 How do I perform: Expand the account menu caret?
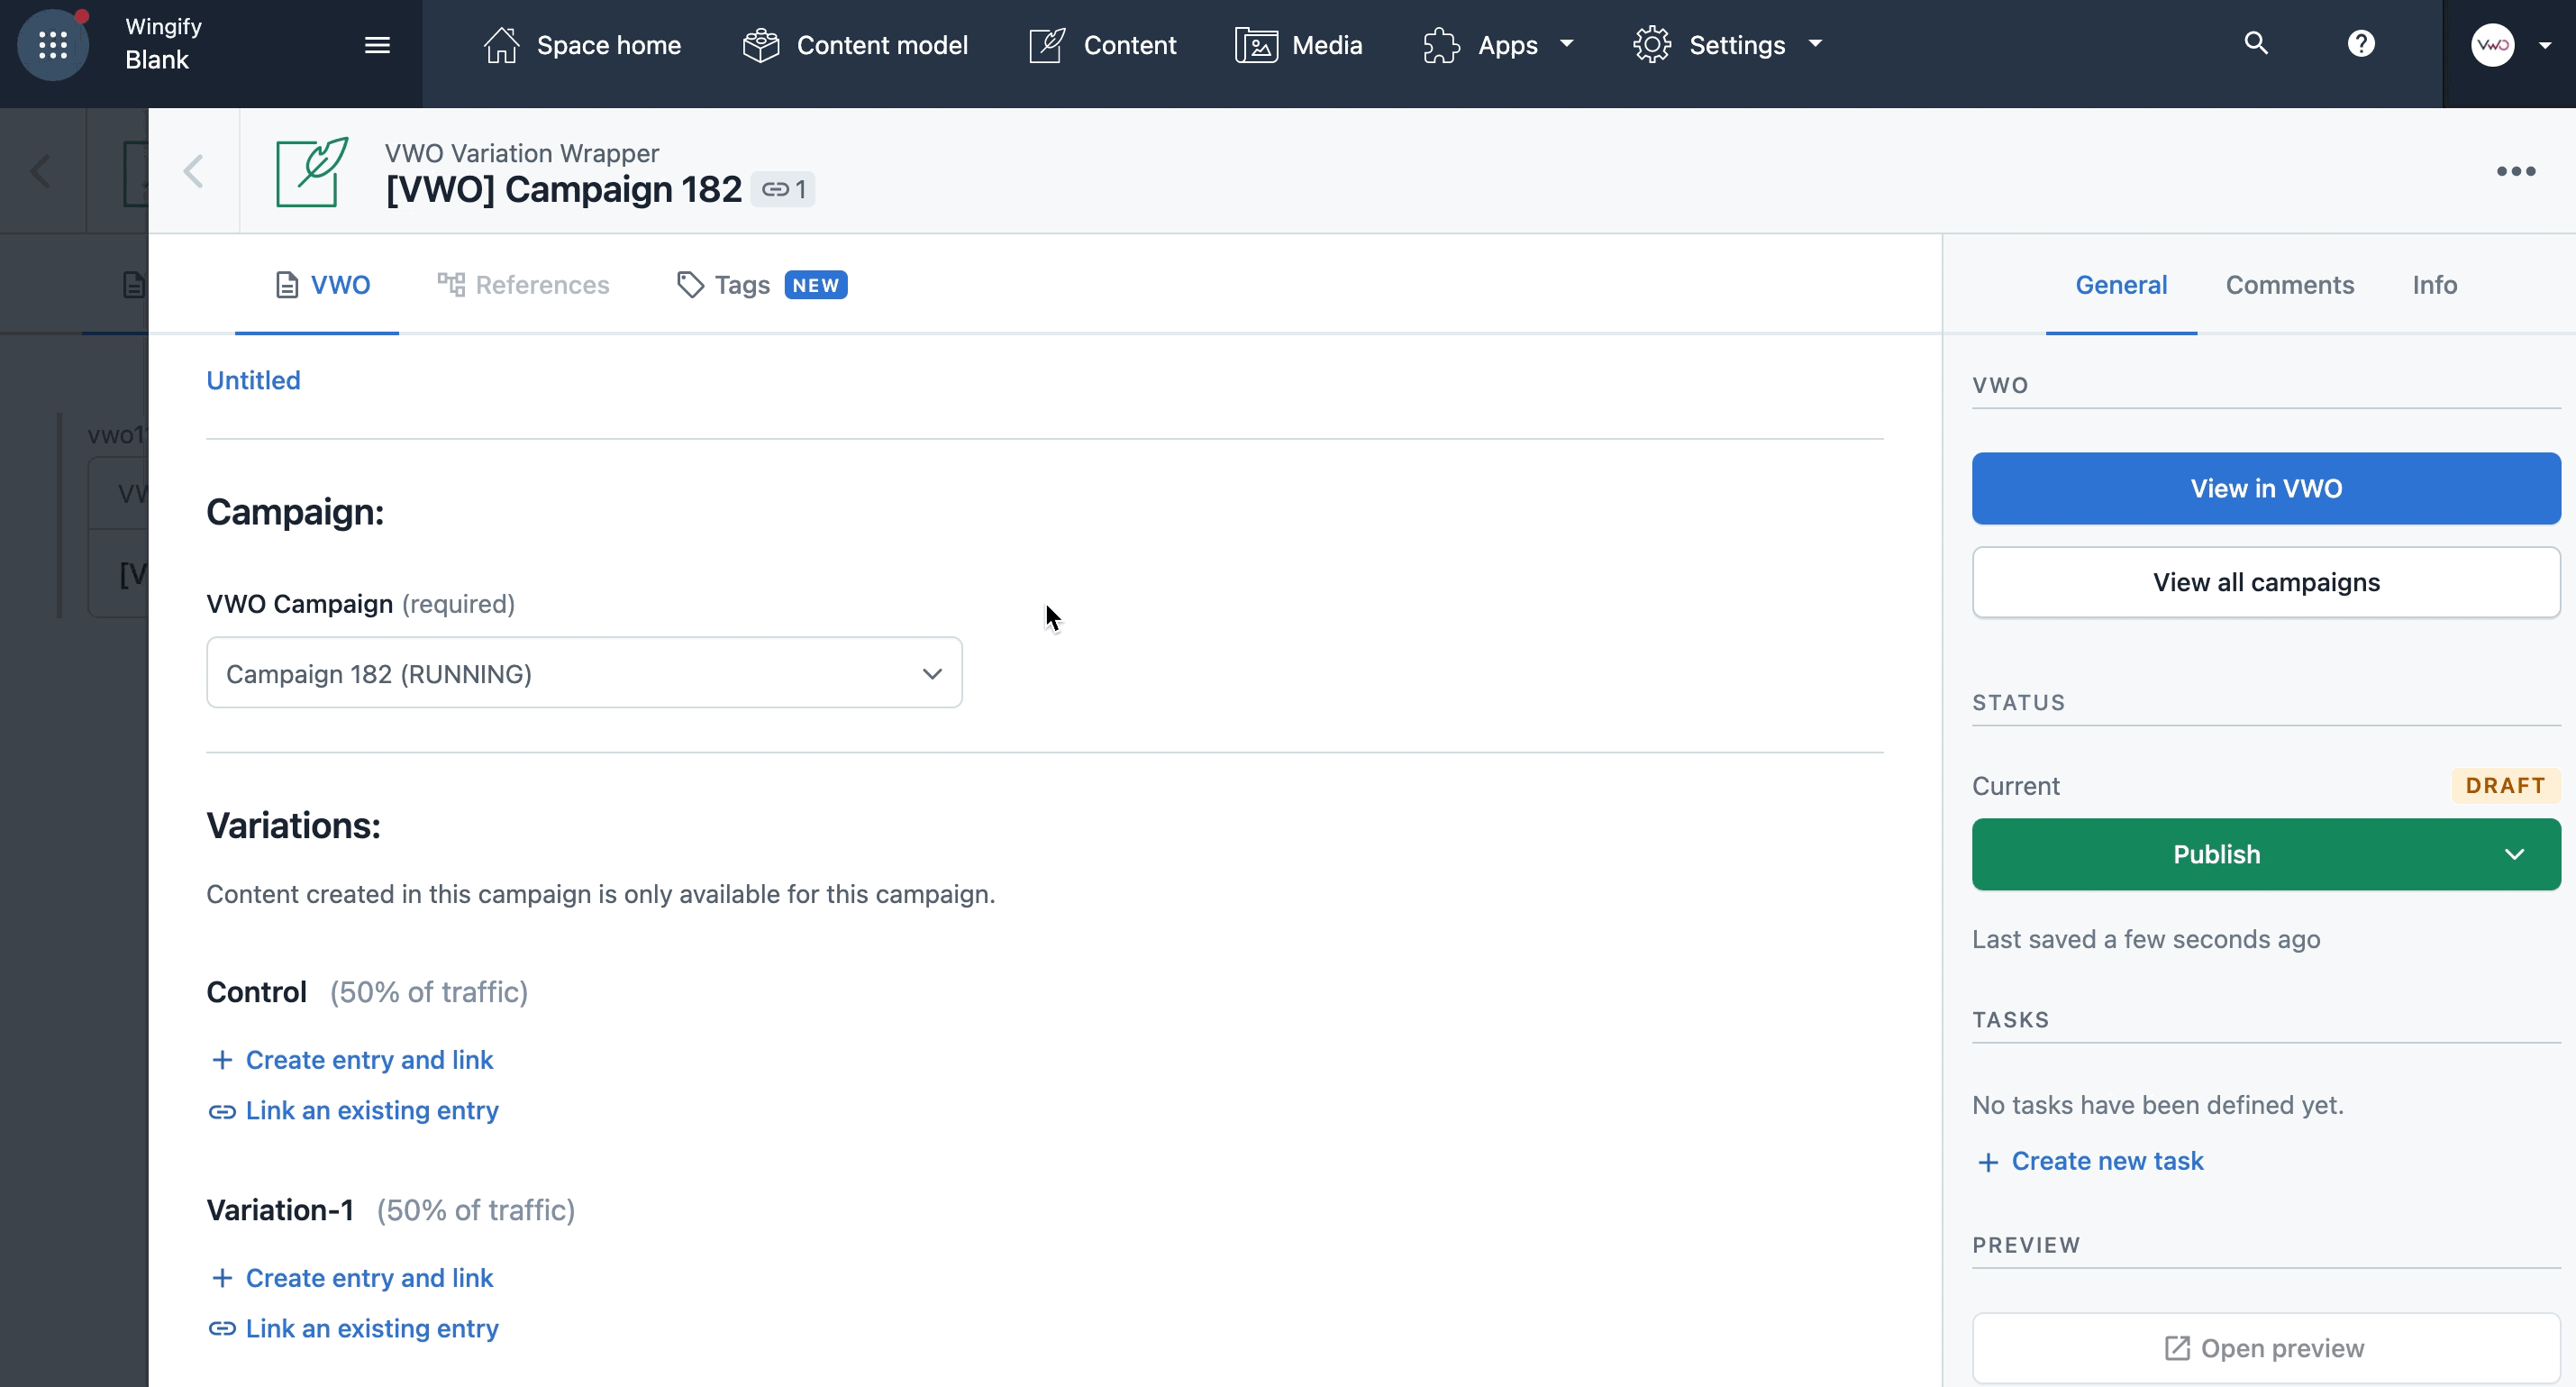click(x=2545, y=45)
